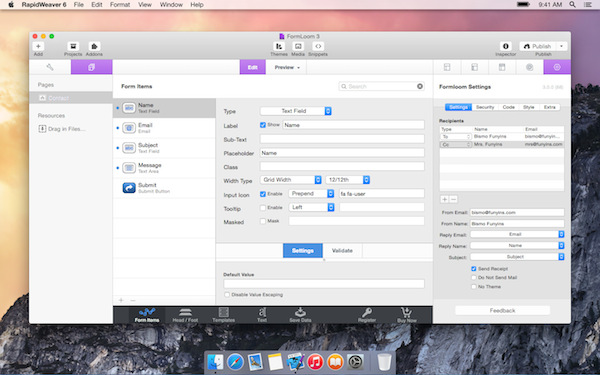Open the Inspector info icon
600x375 pixels.
pyautogui.click(x=505, y=46)
